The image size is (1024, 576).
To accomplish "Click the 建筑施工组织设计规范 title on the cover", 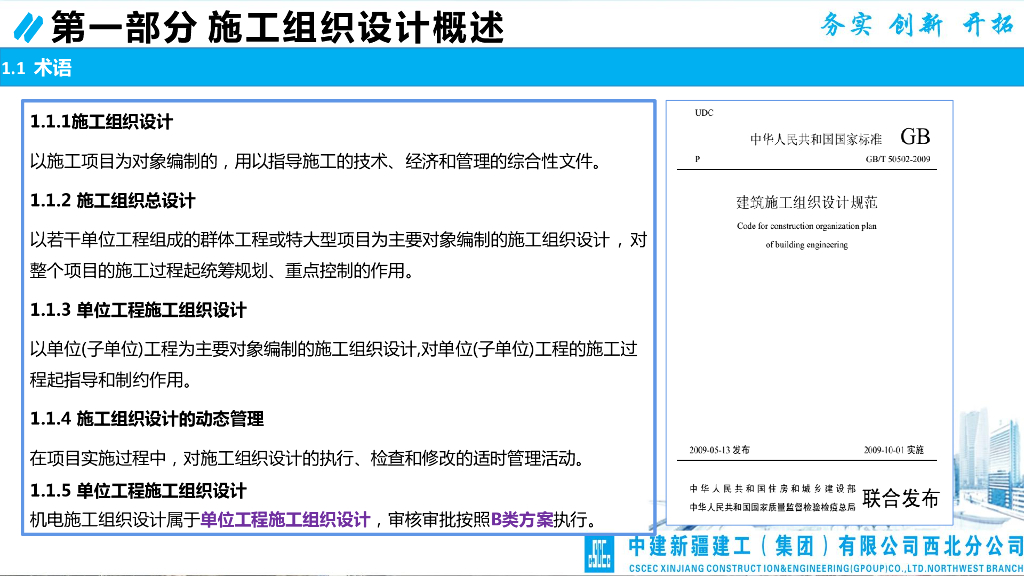I will (806, 202).
